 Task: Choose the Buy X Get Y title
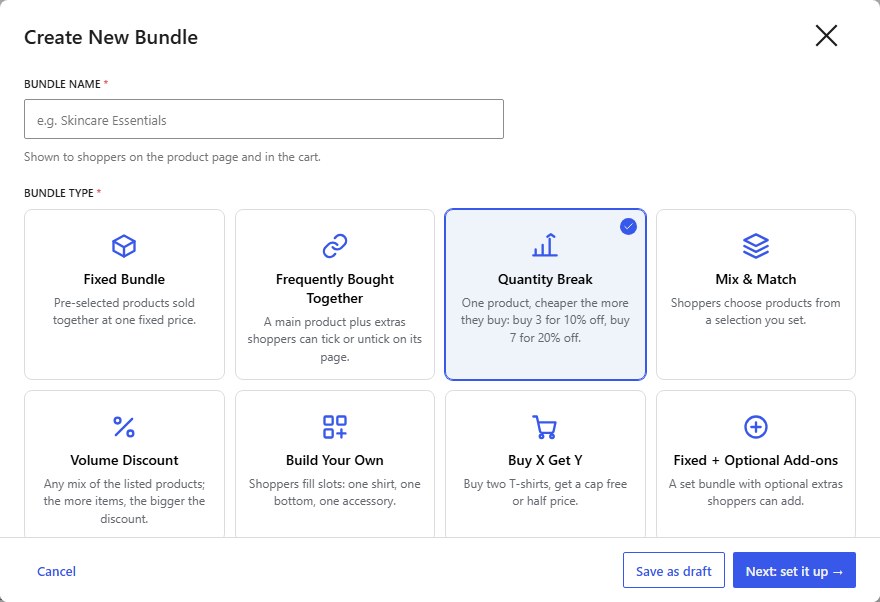coord(545,460)
